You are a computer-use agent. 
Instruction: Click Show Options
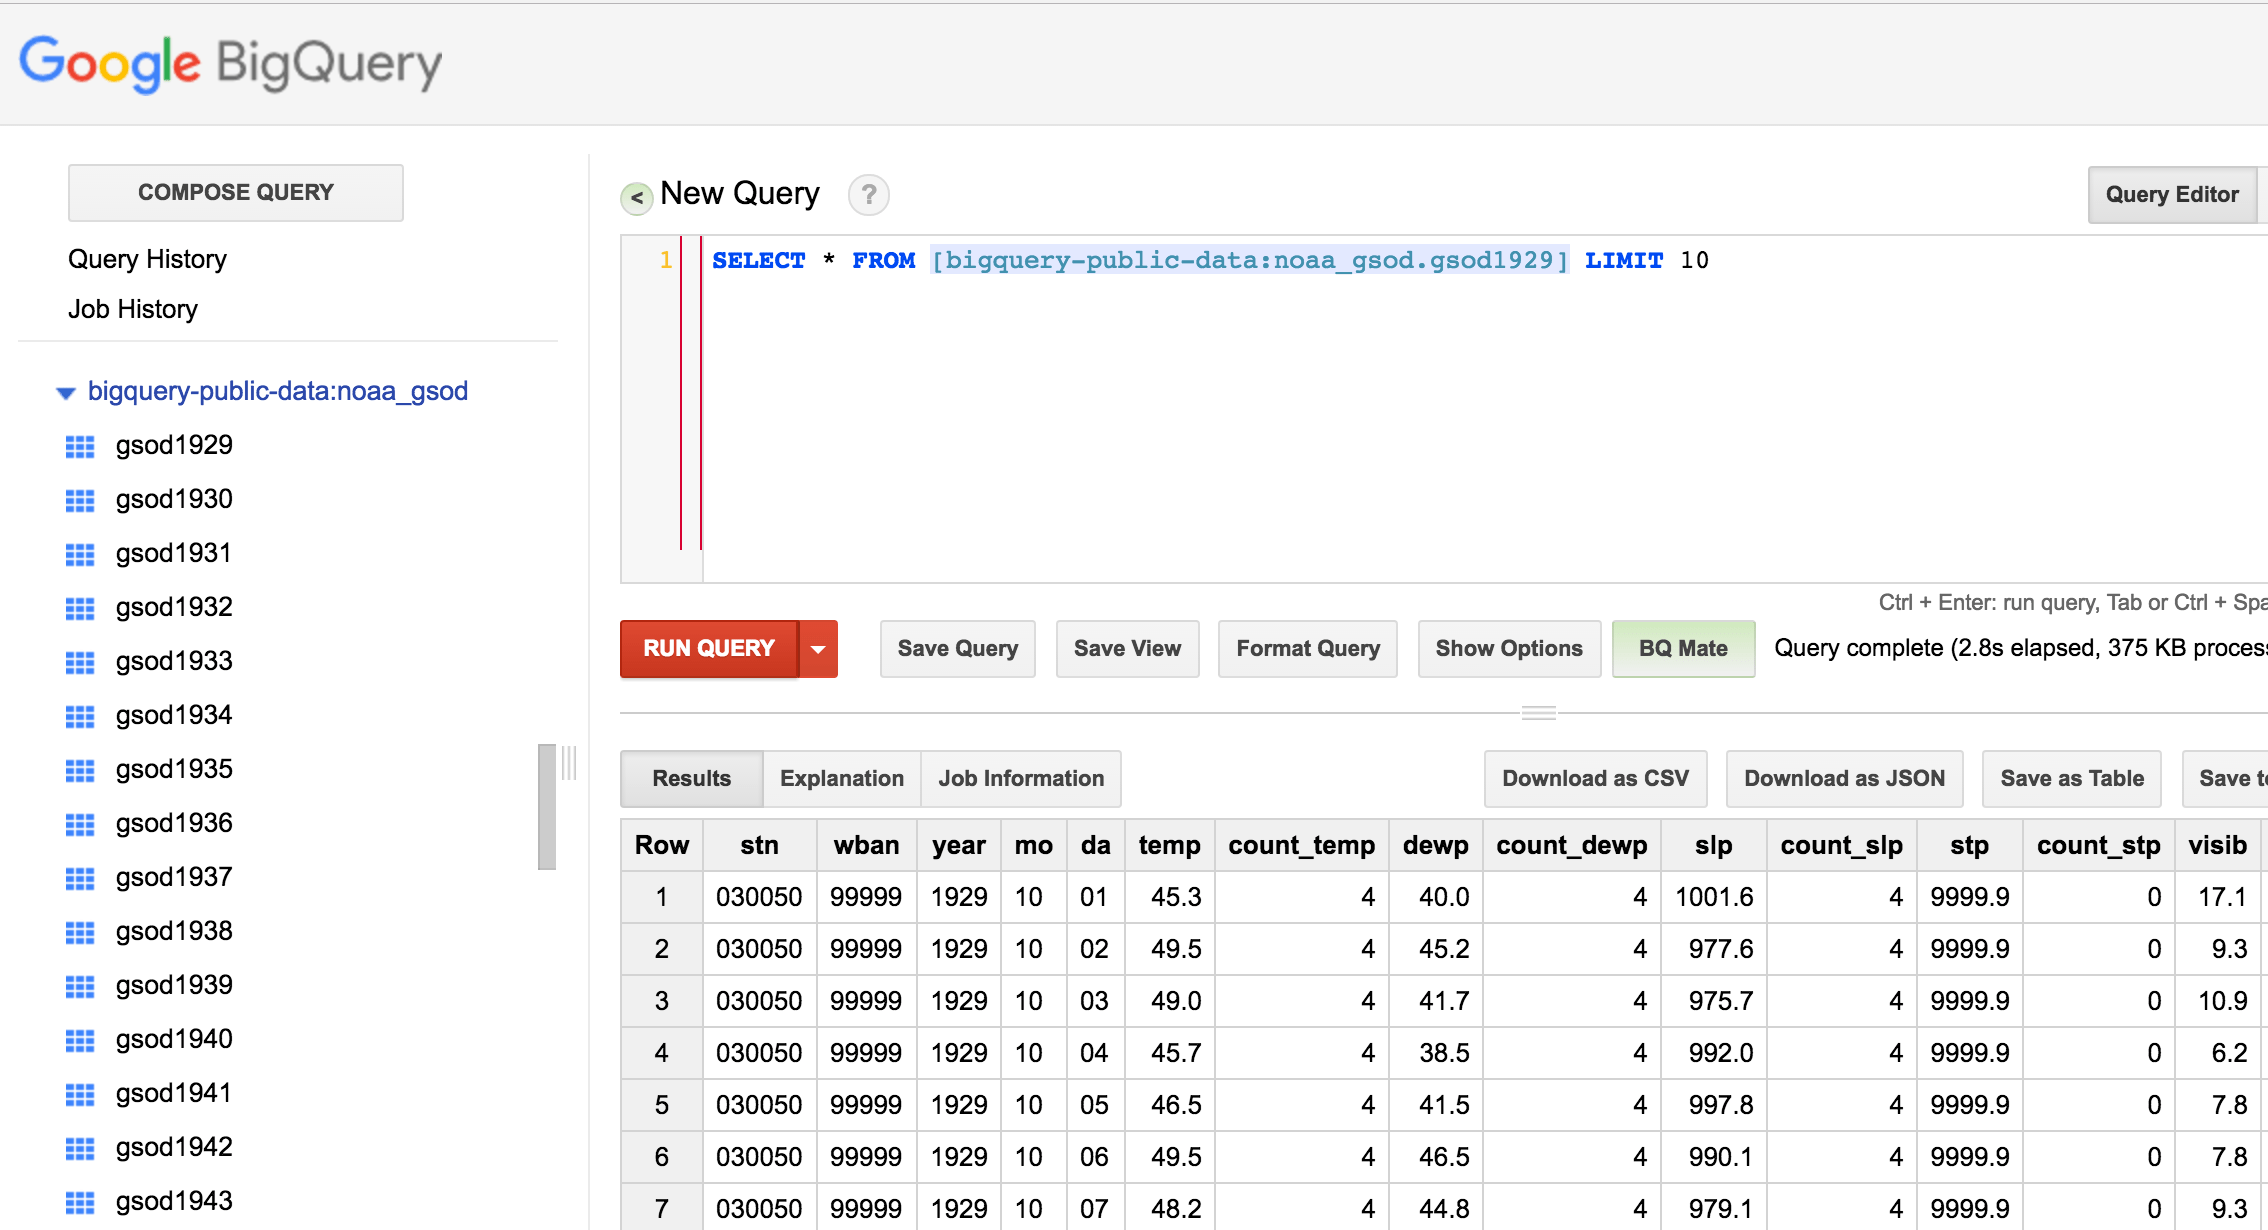coord(1510,649)
